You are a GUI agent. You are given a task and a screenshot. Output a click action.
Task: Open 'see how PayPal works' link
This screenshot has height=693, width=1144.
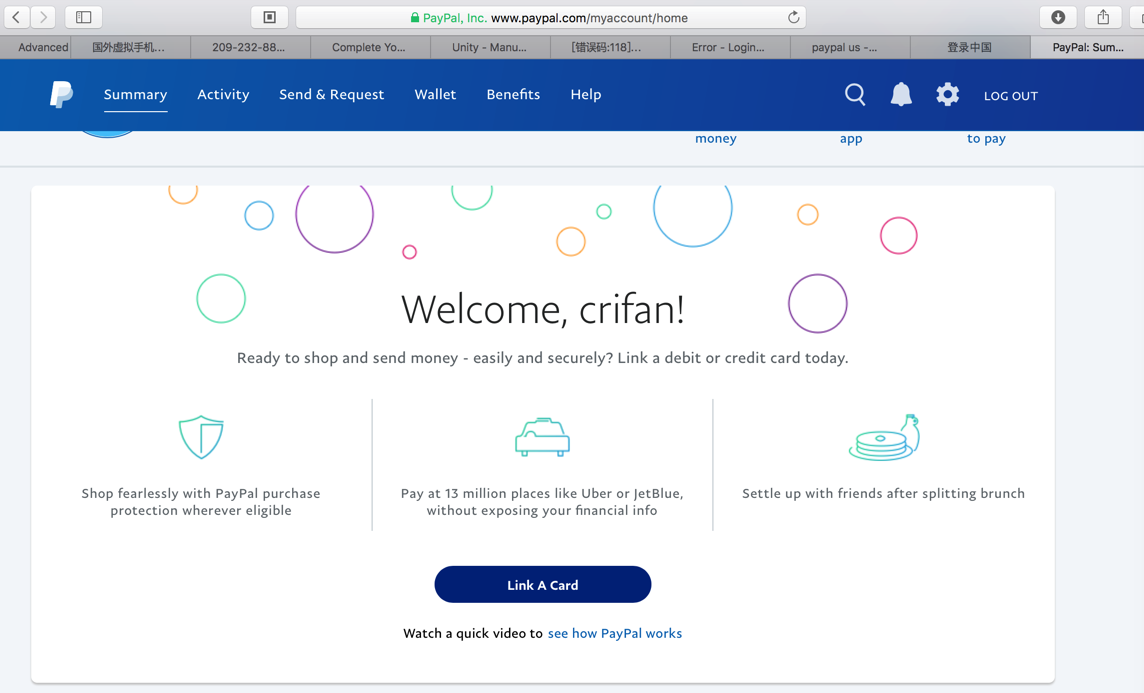pyautogui.click(x=614, y=633)
